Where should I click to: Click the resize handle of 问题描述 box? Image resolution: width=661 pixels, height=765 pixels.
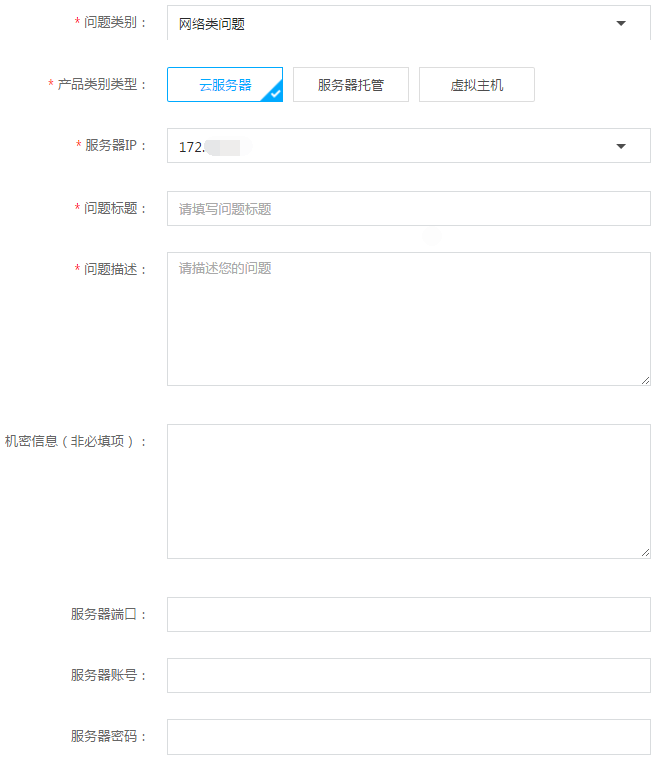click(645, 381)
